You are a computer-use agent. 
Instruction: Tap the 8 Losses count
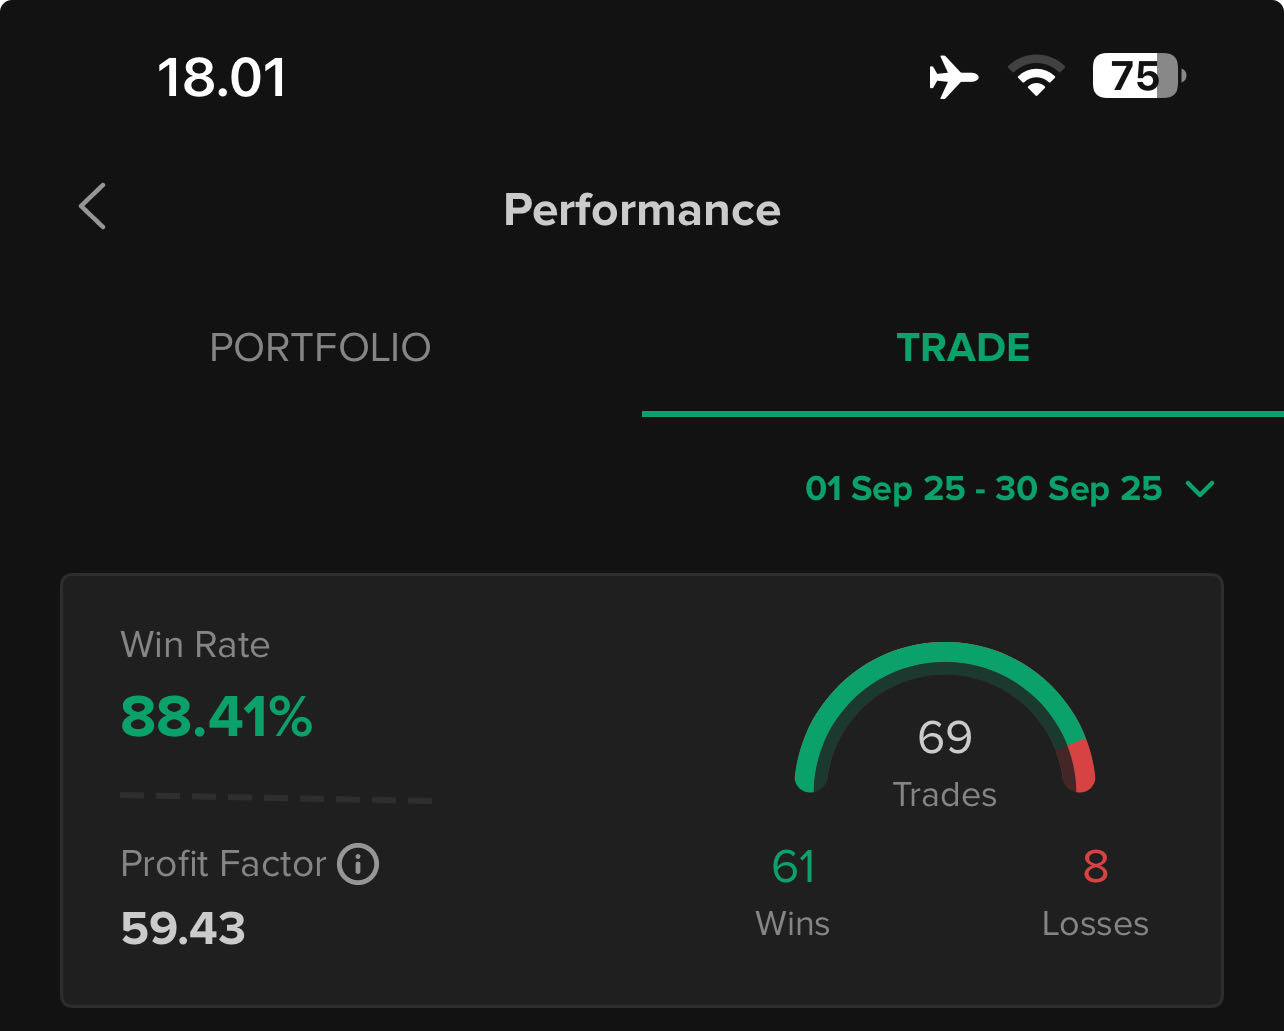(x=1095, y=866)
